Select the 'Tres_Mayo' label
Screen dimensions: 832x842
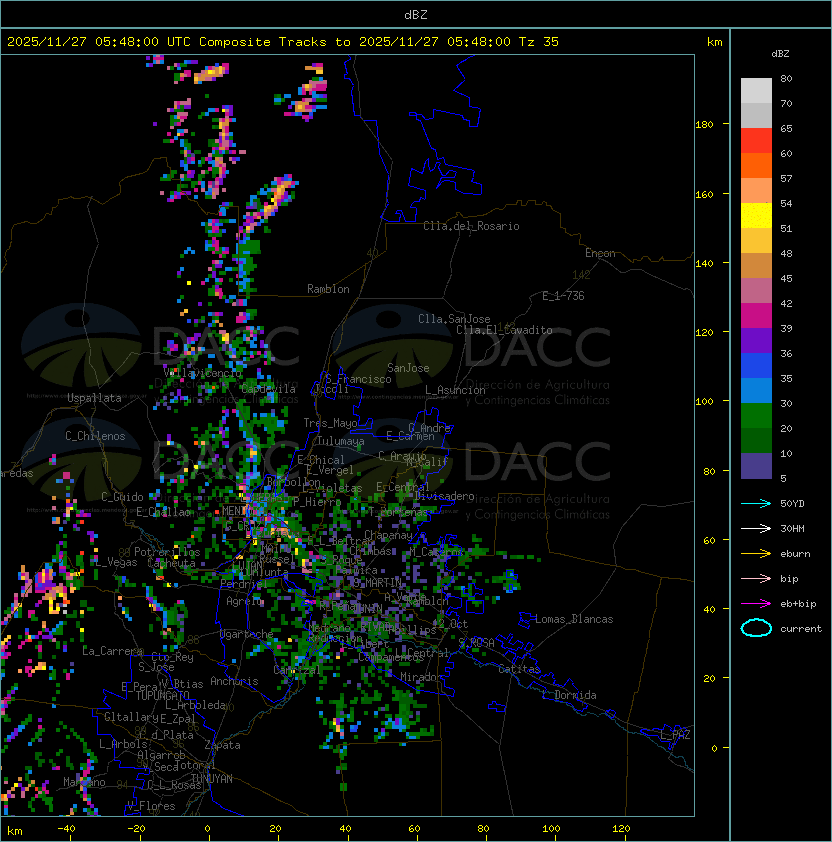[330, 423]
